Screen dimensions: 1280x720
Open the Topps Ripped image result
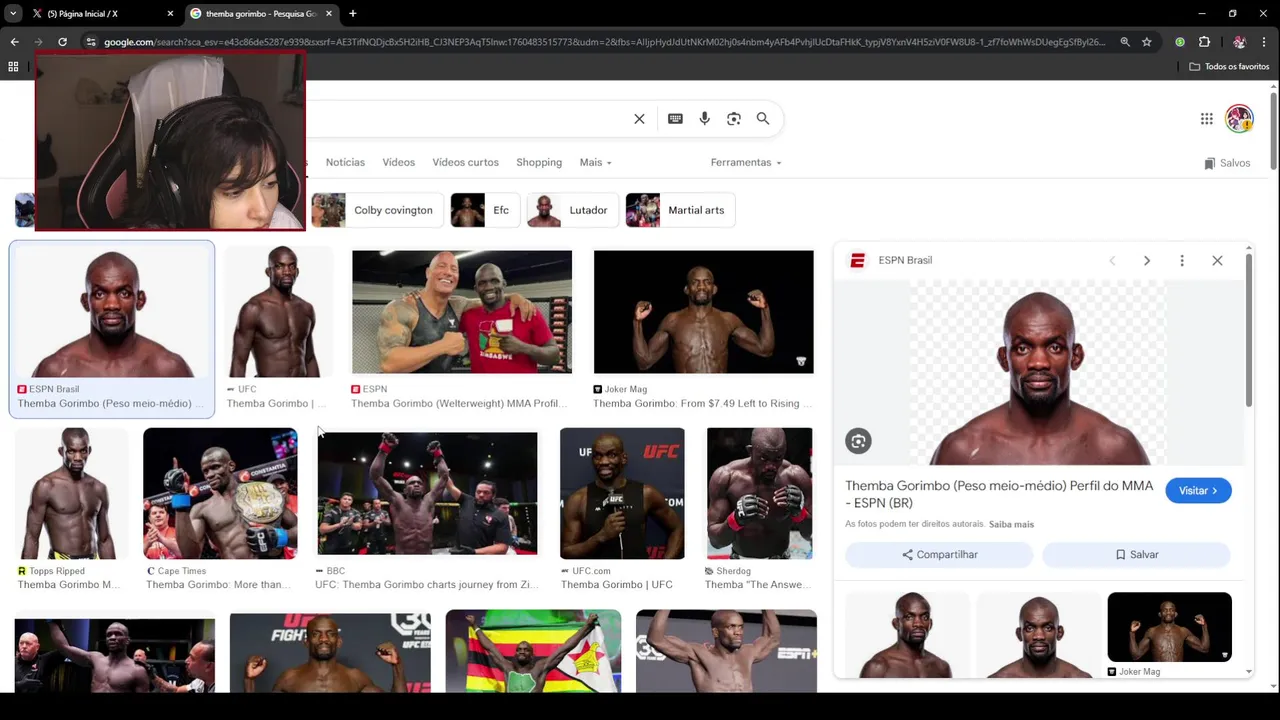coord(71,494)
